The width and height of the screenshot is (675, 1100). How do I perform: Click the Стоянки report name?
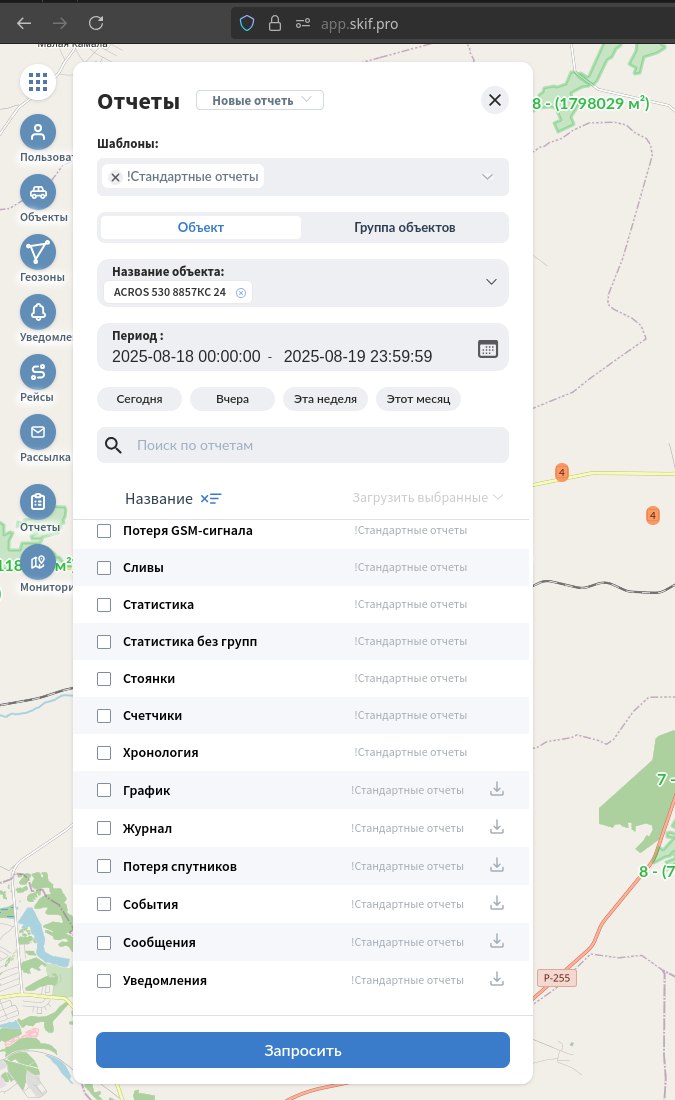click(149, 679)
